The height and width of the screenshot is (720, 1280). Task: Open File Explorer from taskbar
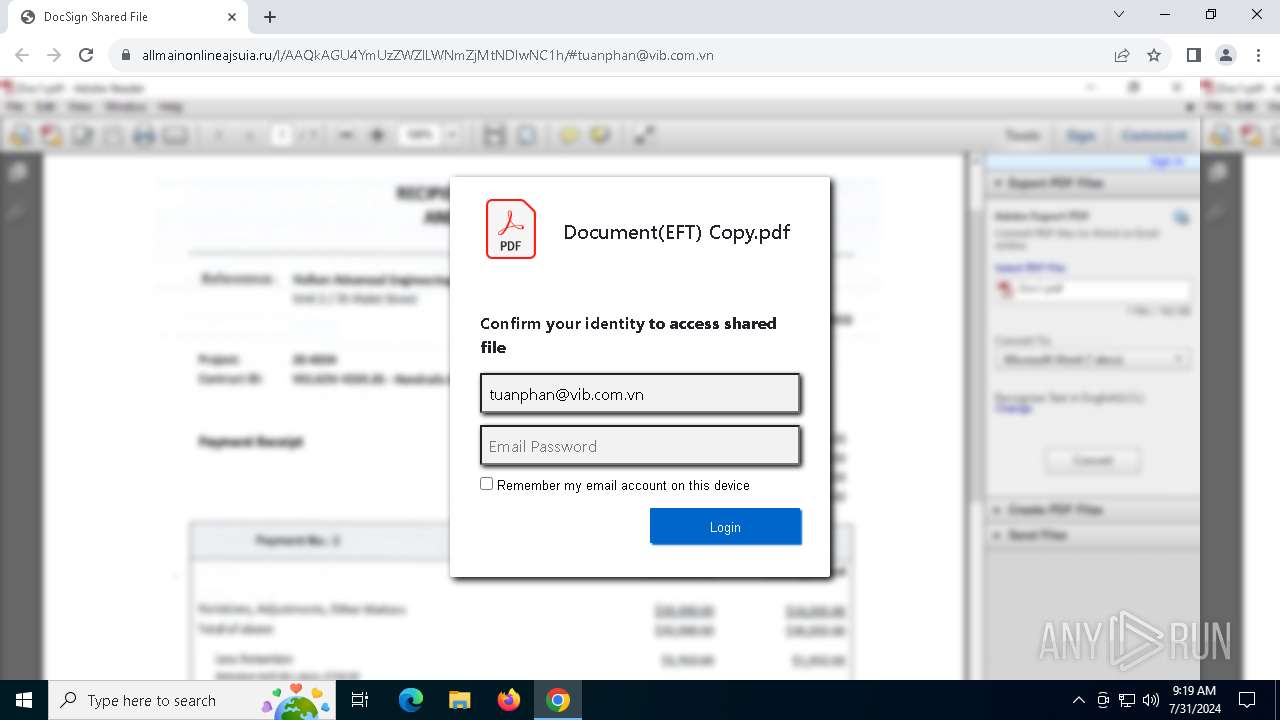tap(459, 700)
